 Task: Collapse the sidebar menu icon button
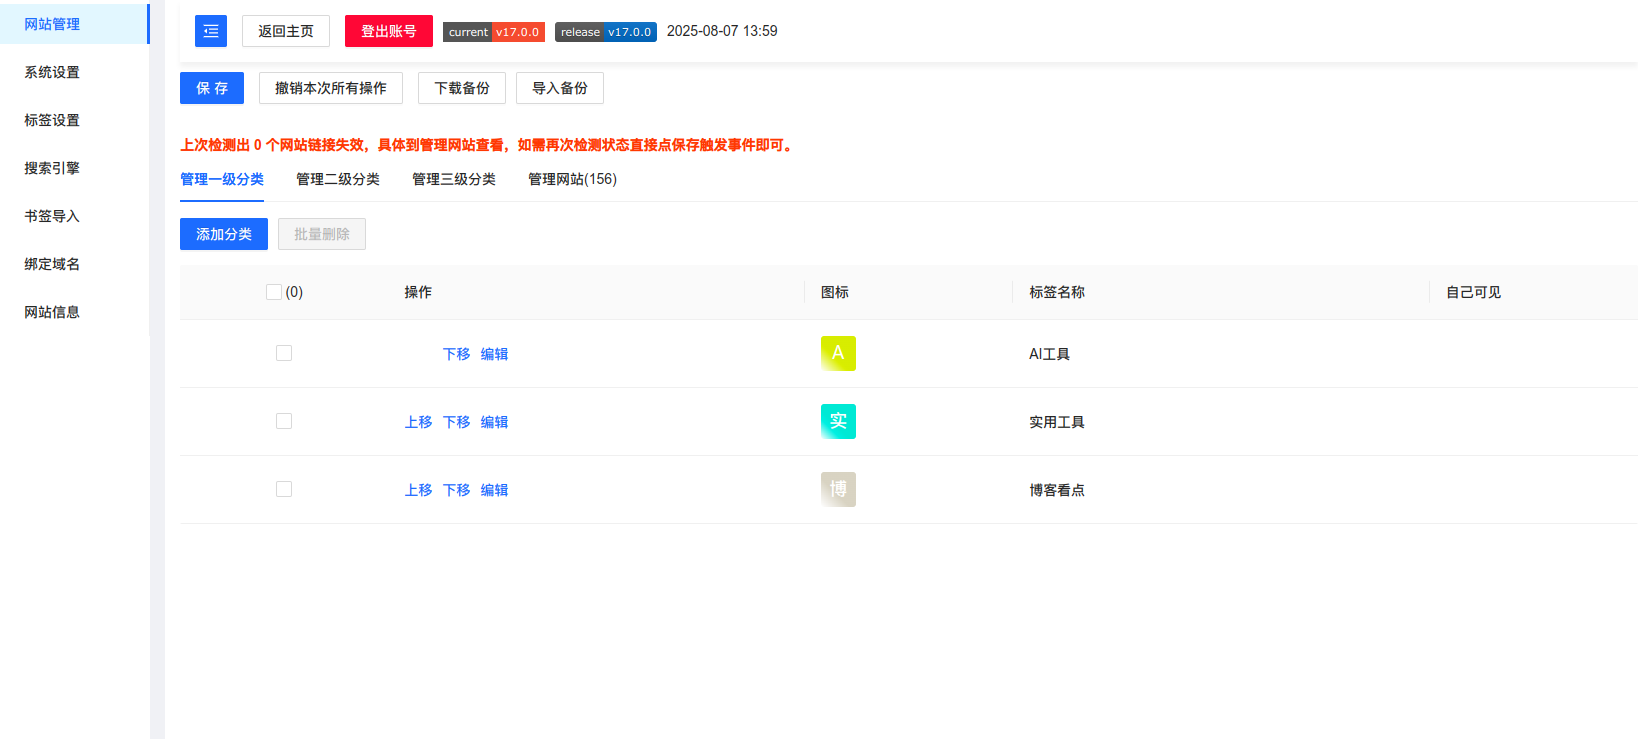click(x=211, y=31)
